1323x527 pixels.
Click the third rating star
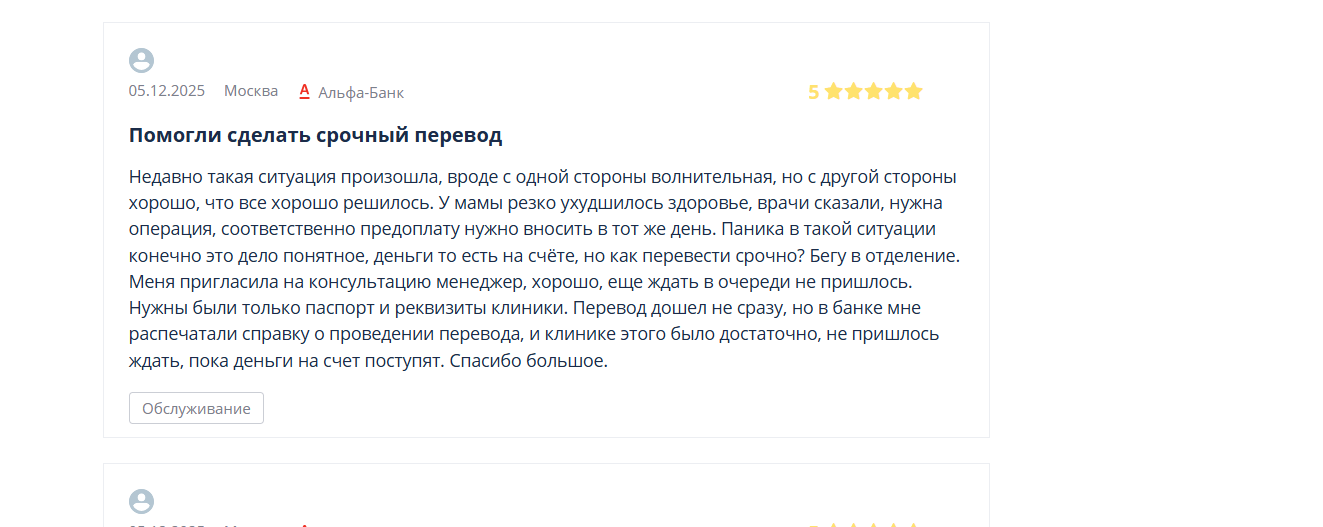pos(873,92)
